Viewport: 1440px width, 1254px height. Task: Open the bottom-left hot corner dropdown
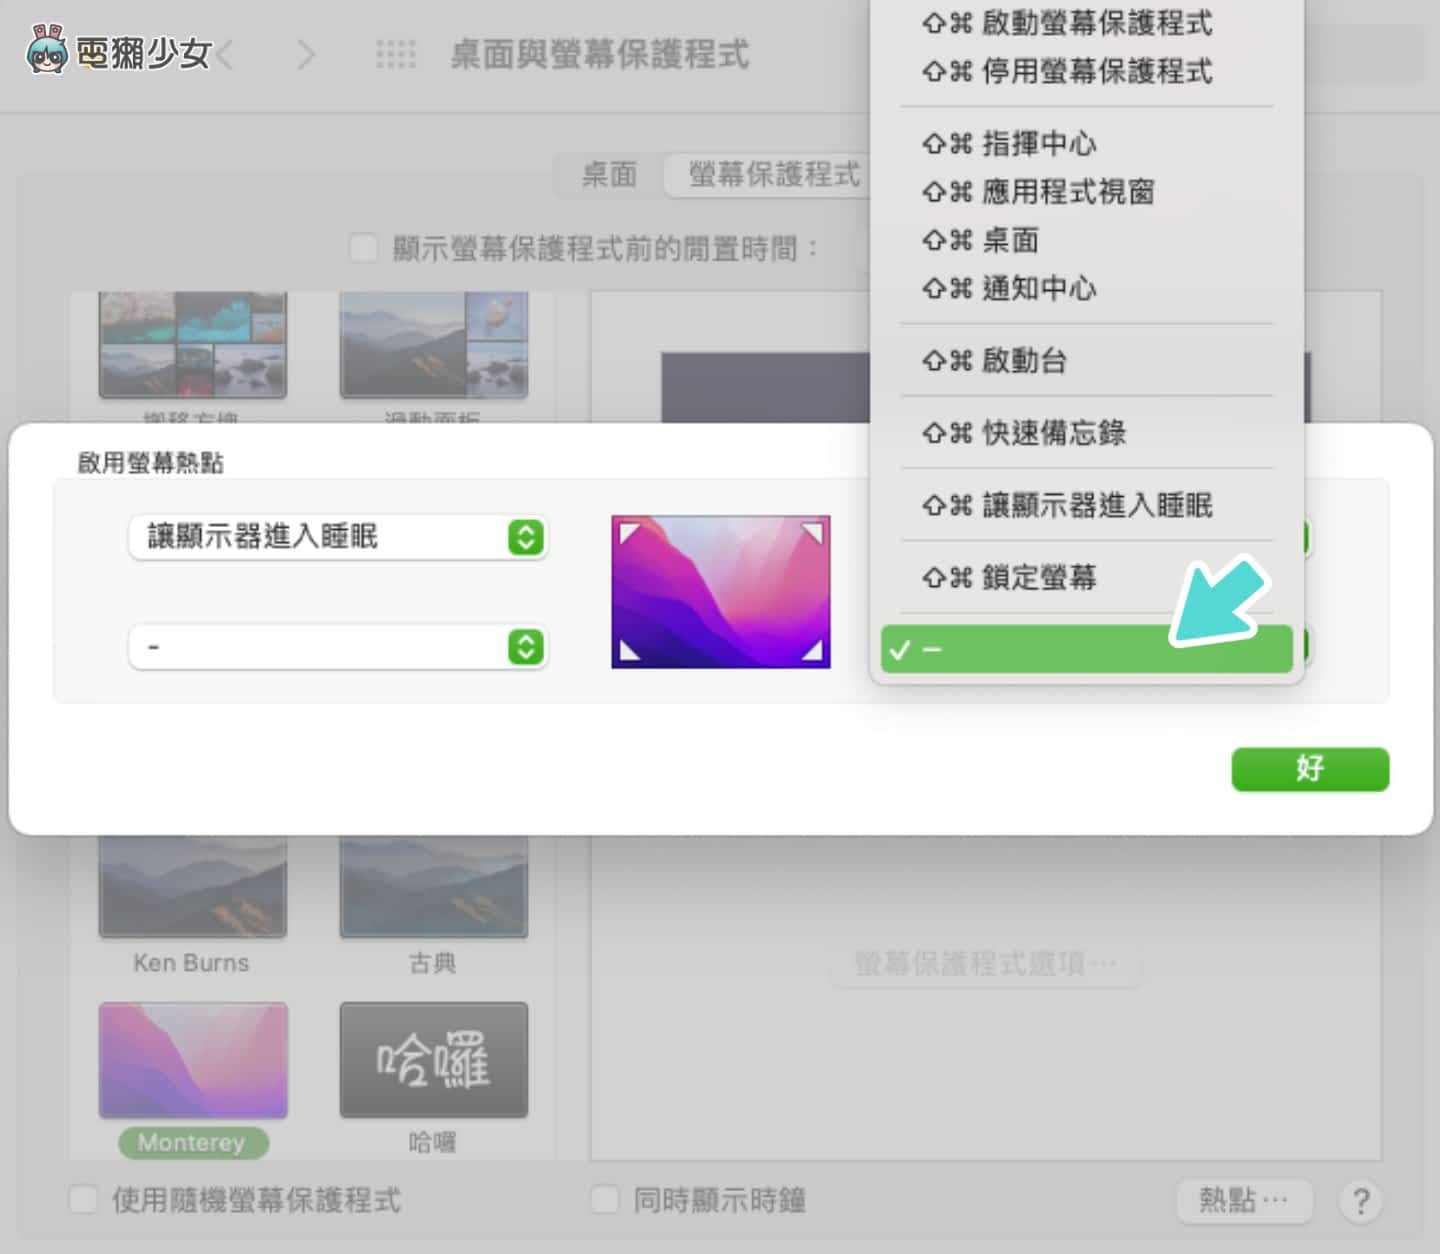[x=338, y=647]
